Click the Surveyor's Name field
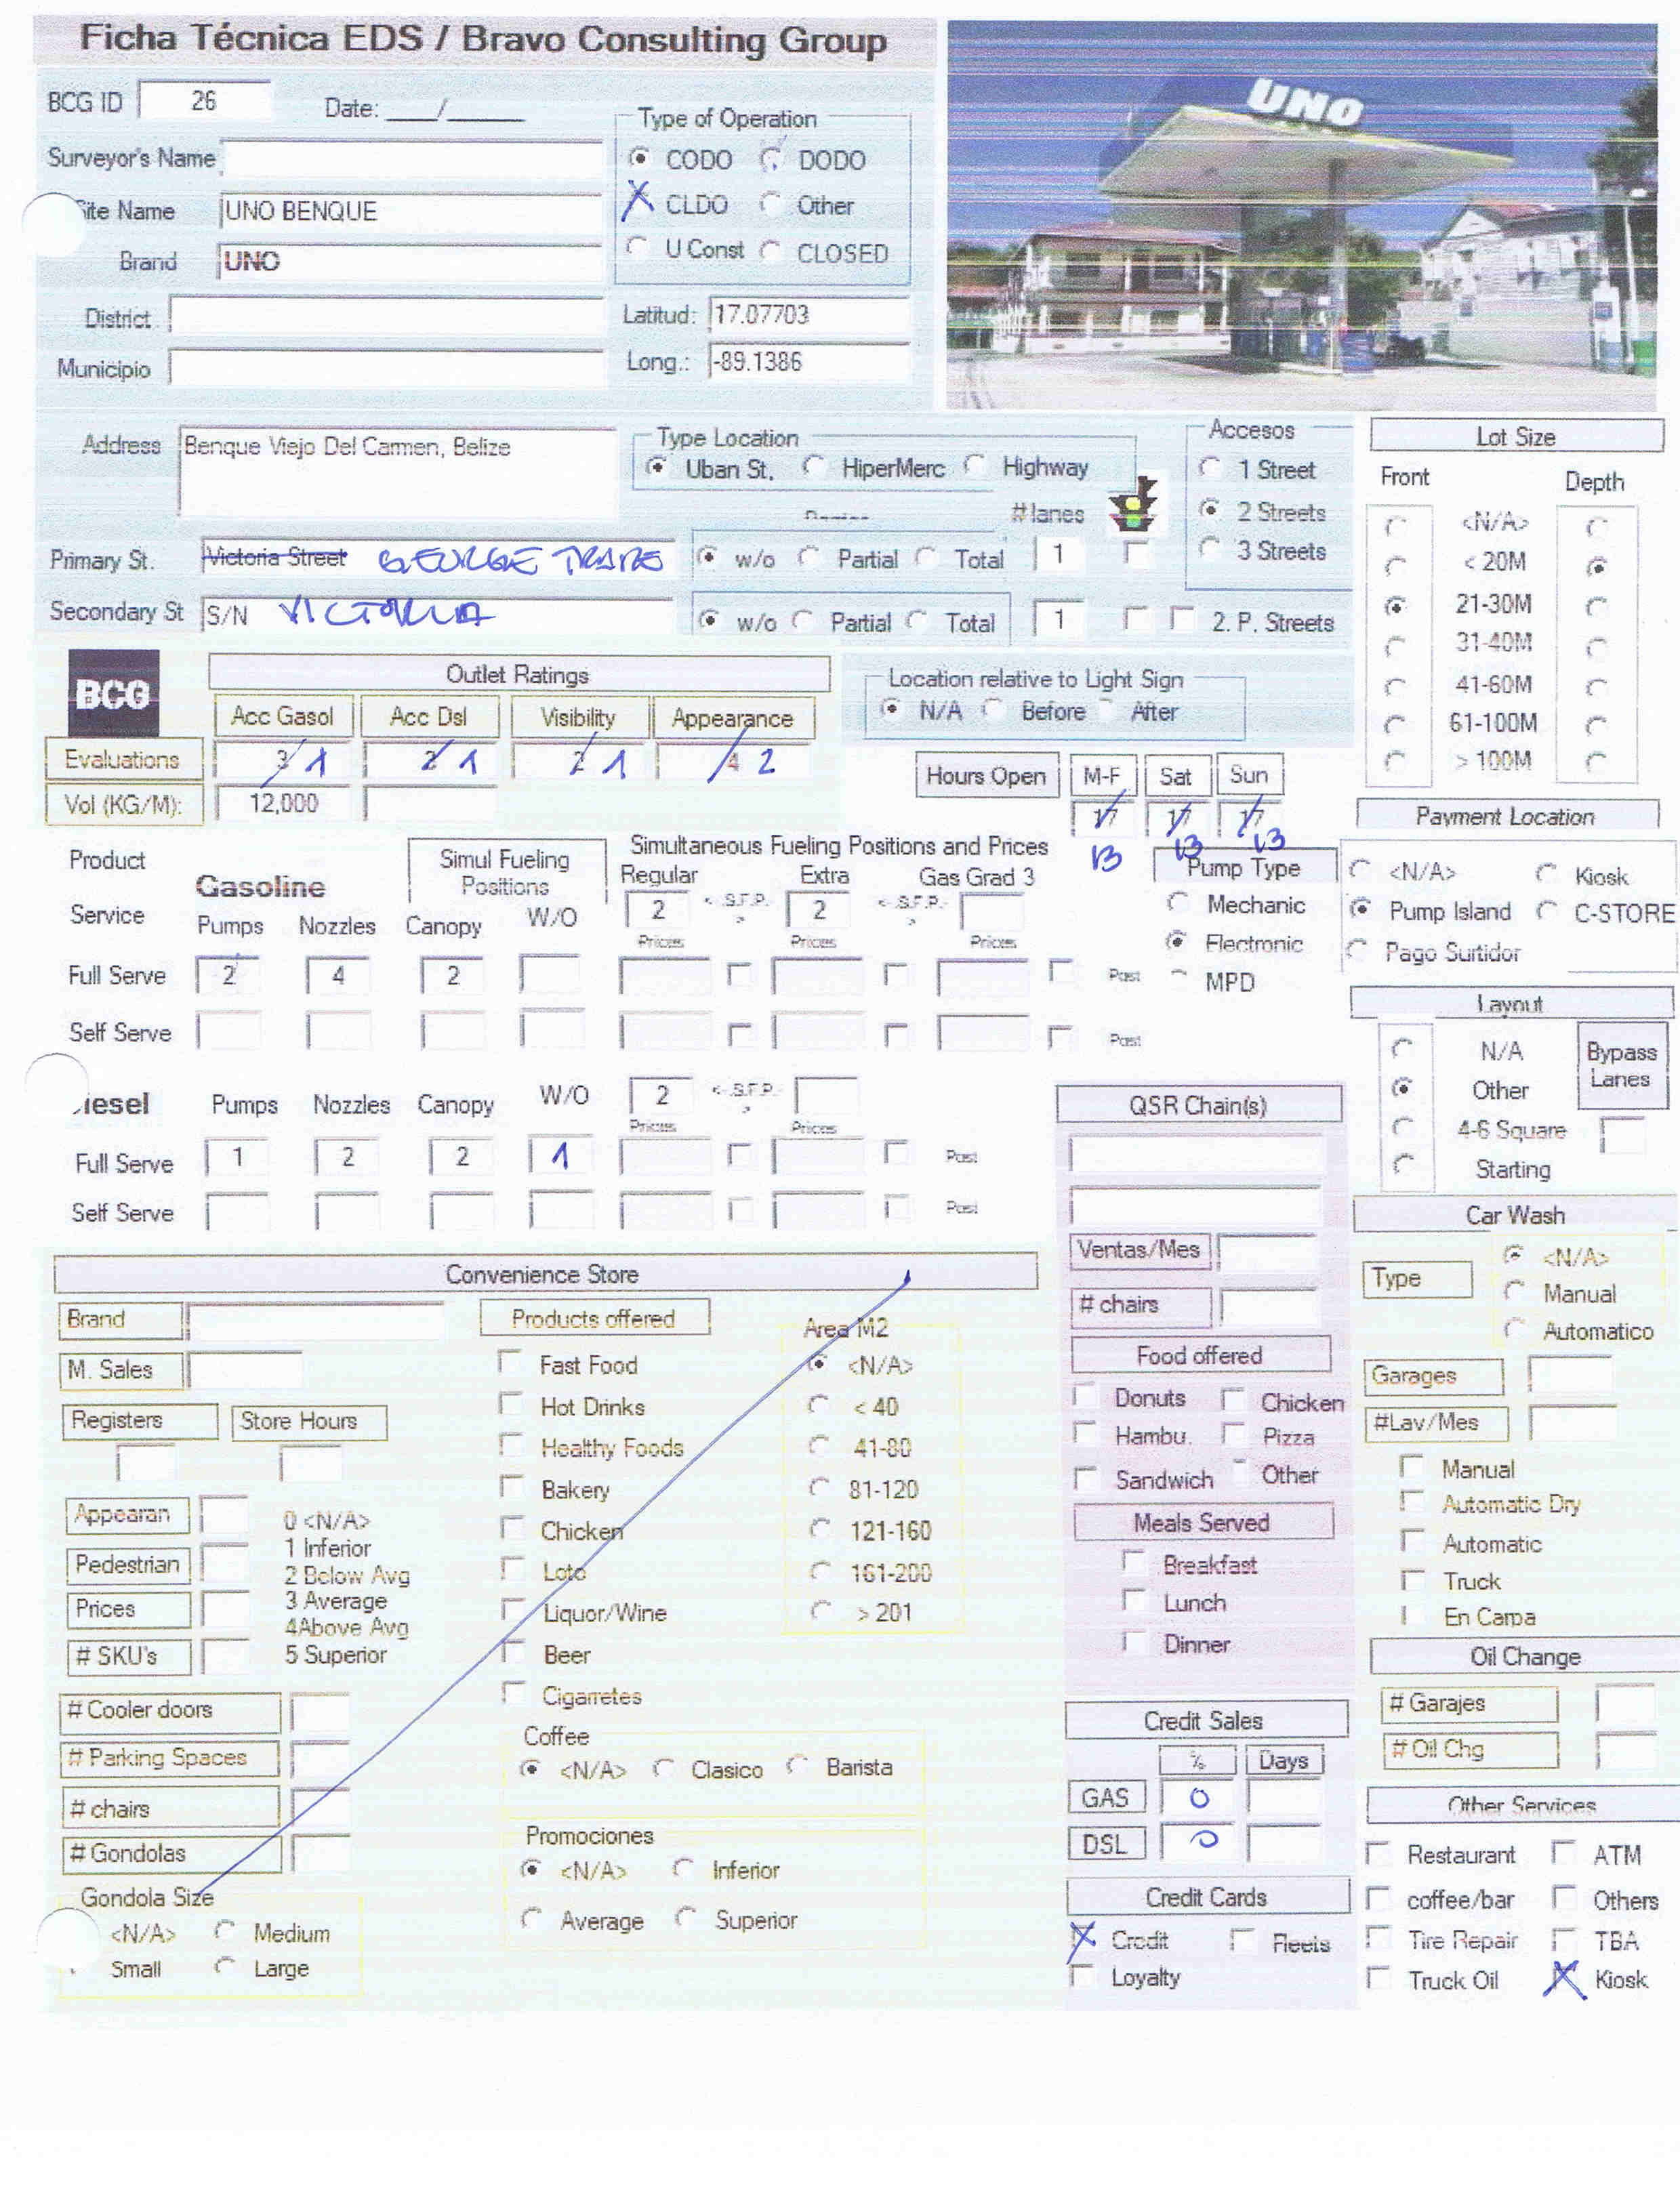This screenshot has width=1680, height=2188. (412, 159)
